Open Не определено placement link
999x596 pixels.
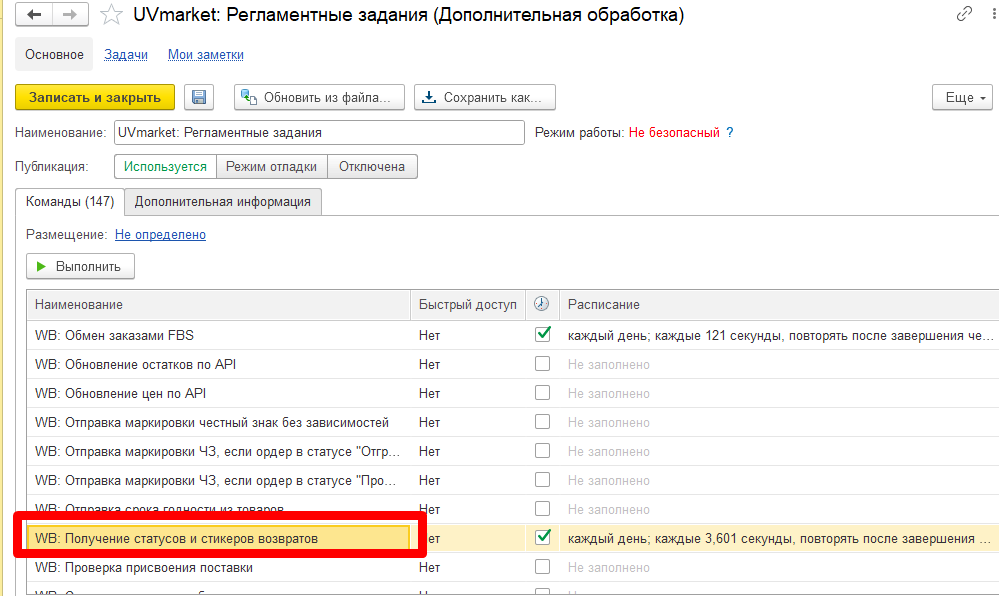point(160,235)
